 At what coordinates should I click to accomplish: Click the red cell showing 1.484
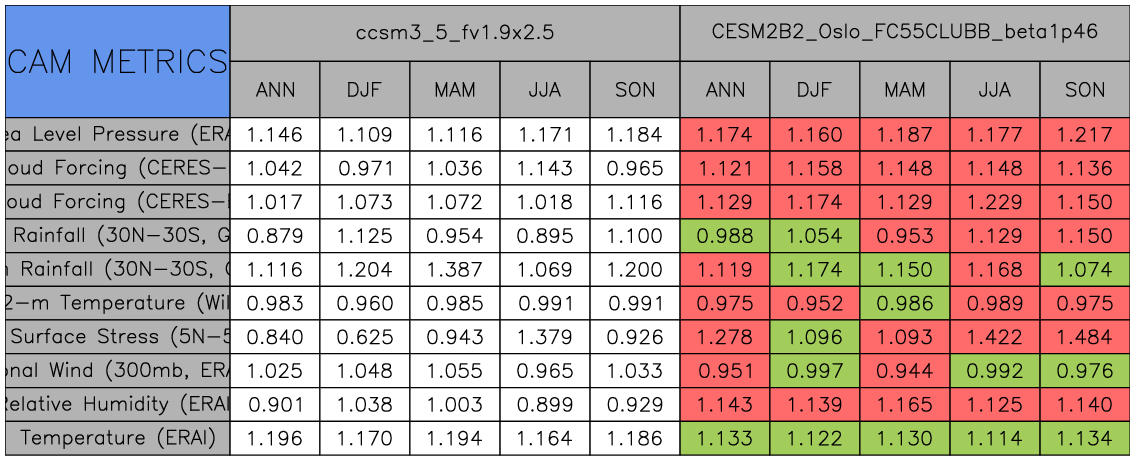tap(1085, 337)
